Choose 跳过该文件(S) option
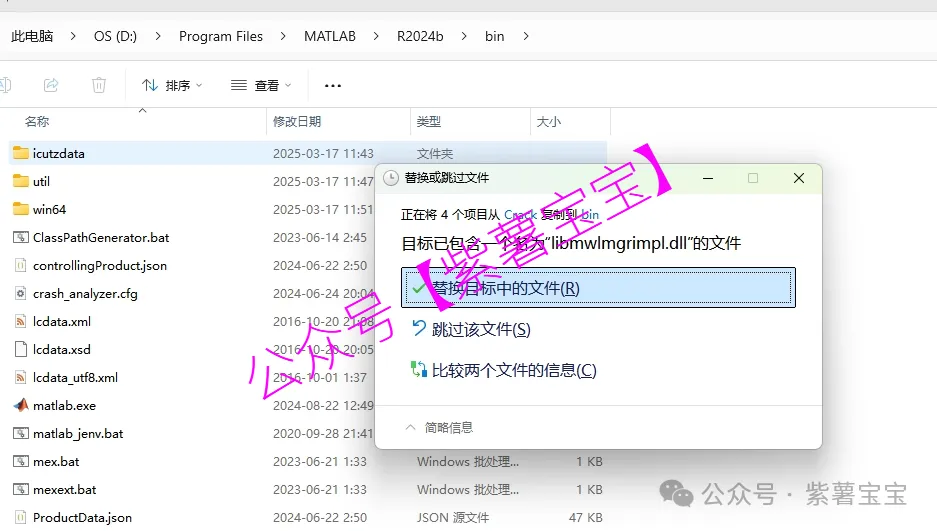The image size is (937, 531). pyautogui.click(x=480, y=329)
